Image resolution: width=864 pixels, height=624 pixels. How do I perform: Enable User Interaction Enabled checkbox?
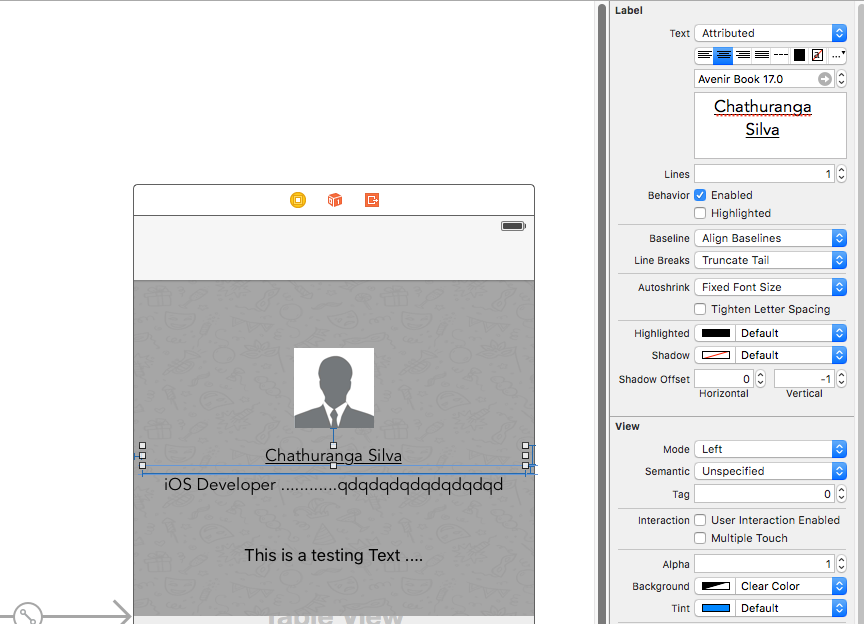tap(701, 520)
